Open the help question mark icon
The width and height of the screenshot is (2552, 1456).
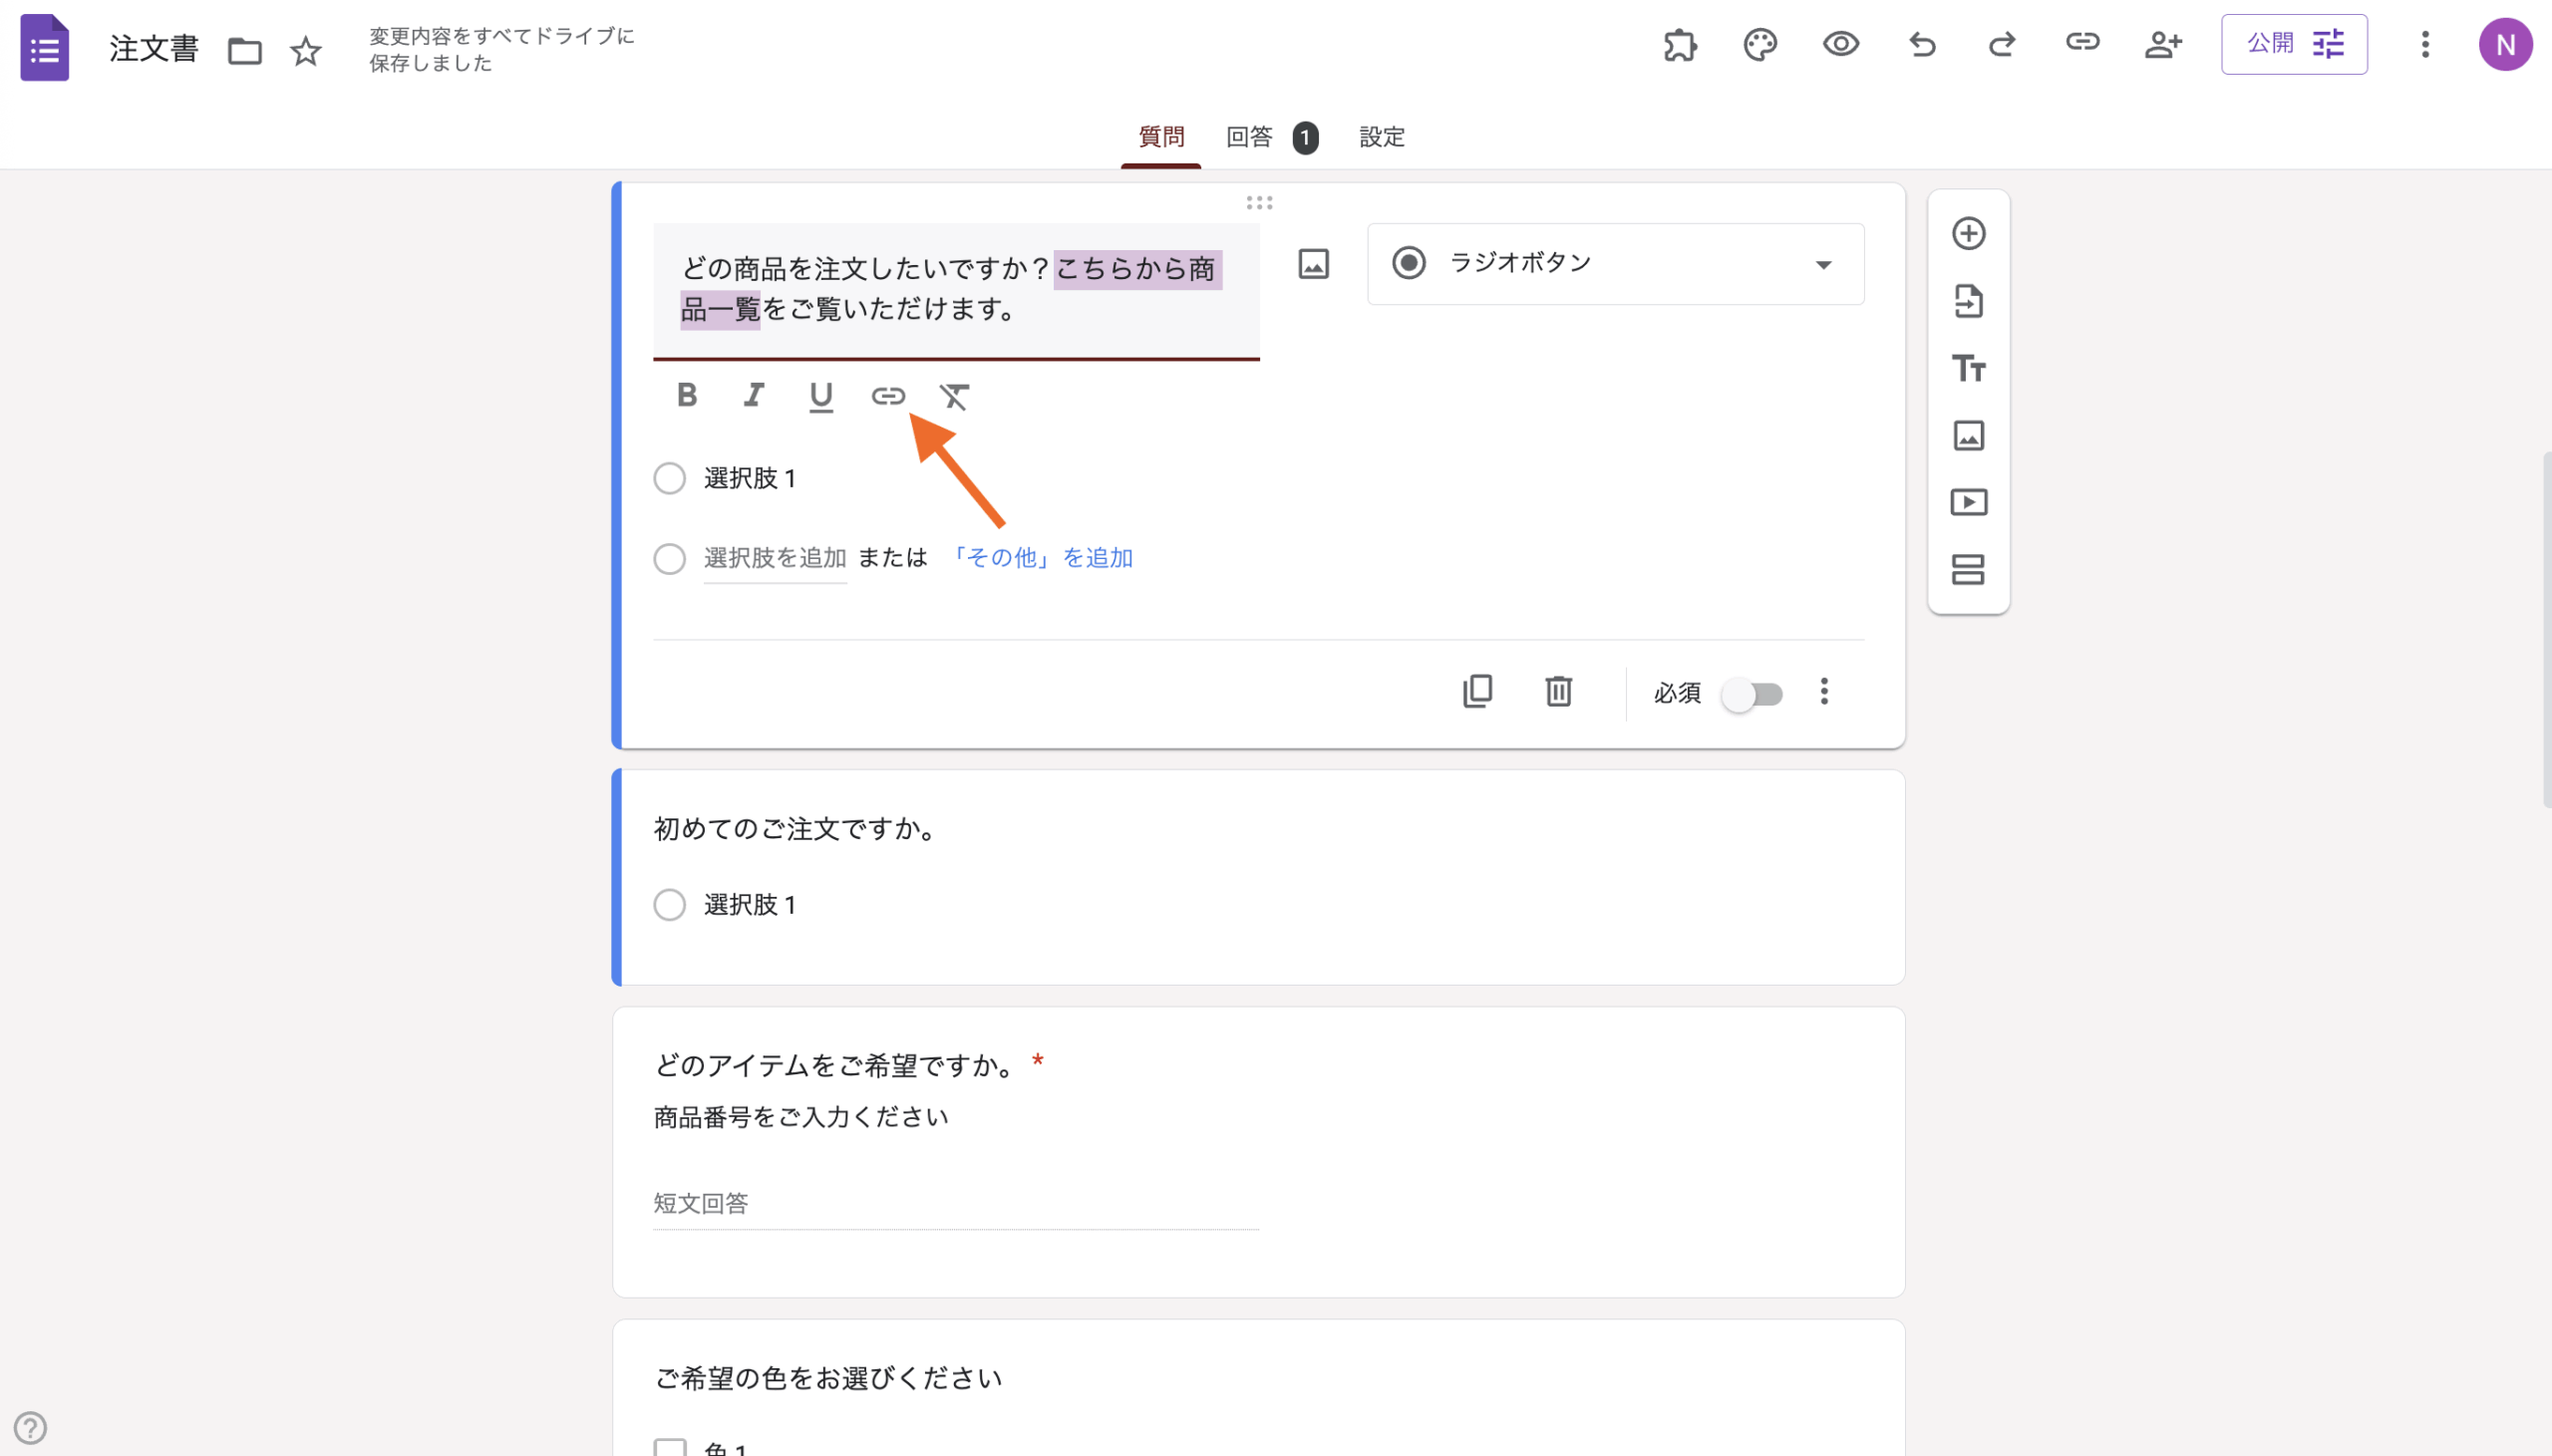point(30,1428)
